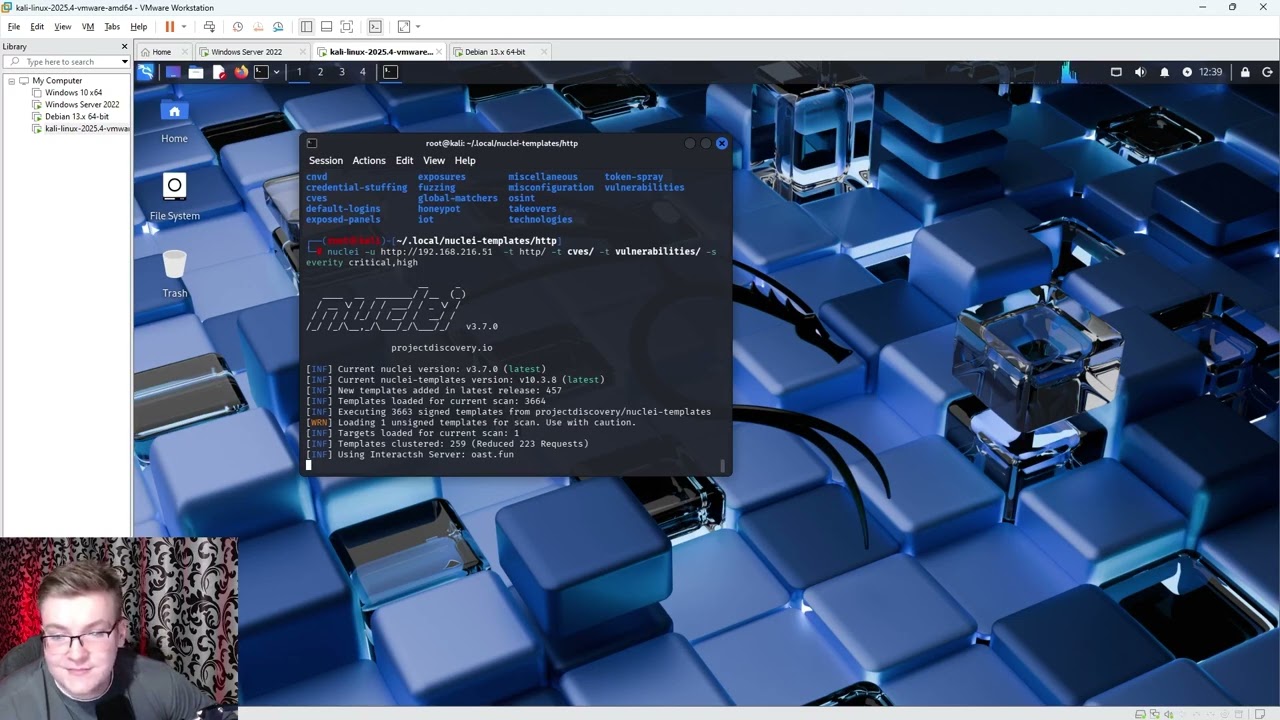Open text editor icon in Kali panel
This screenshot has width=1280, height=720.
[x=218, y=72]
